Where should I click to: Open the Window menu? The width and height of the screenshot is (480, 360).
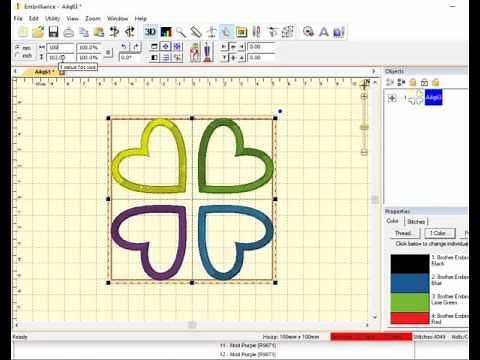tap(117, 18)
